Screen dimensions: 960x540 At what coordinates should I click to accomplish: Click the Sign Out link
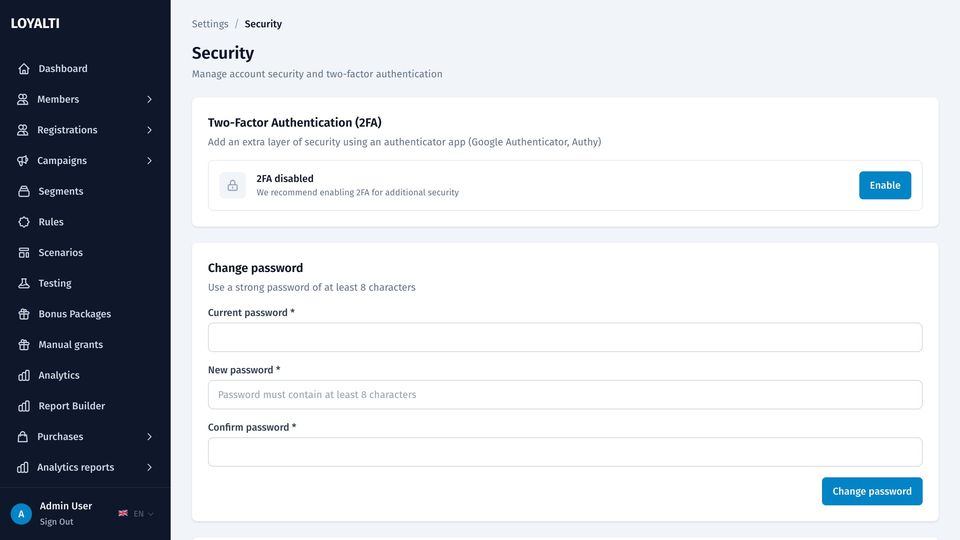56,522
